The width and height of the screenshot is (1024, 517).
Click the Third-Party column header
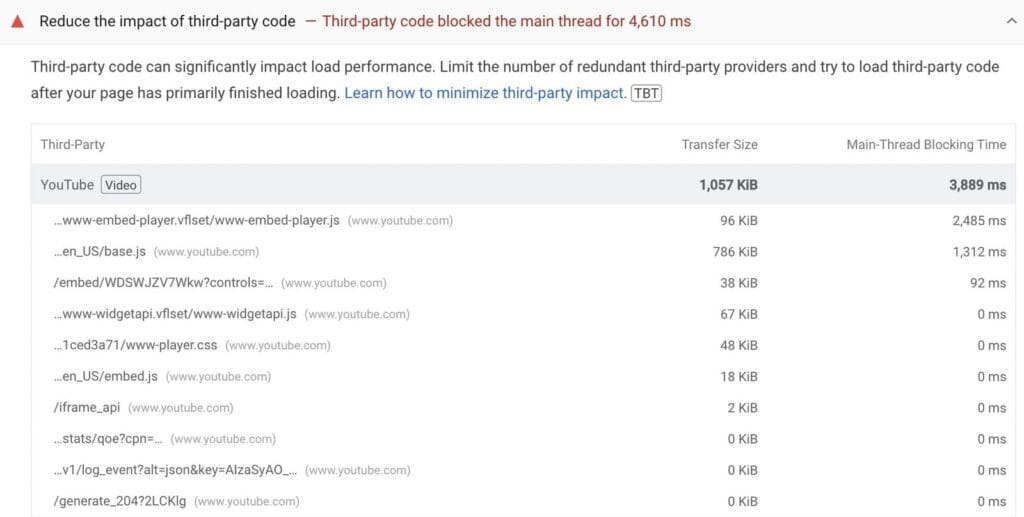72,144
